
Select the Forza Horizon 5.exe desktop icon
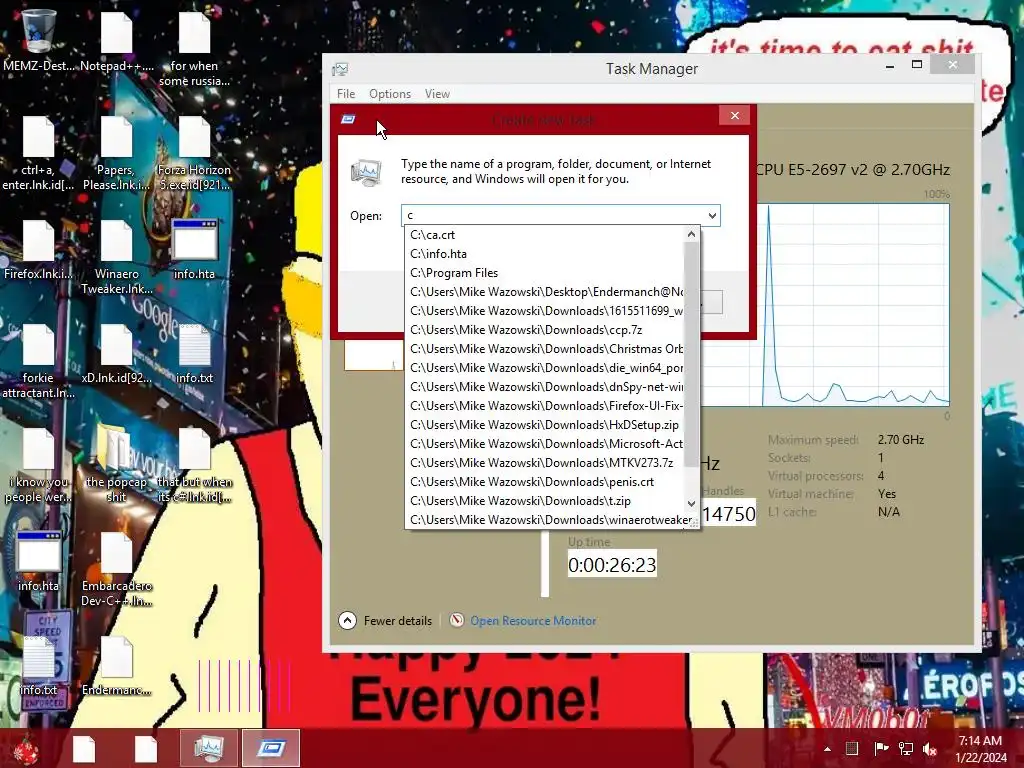(194, 153)
